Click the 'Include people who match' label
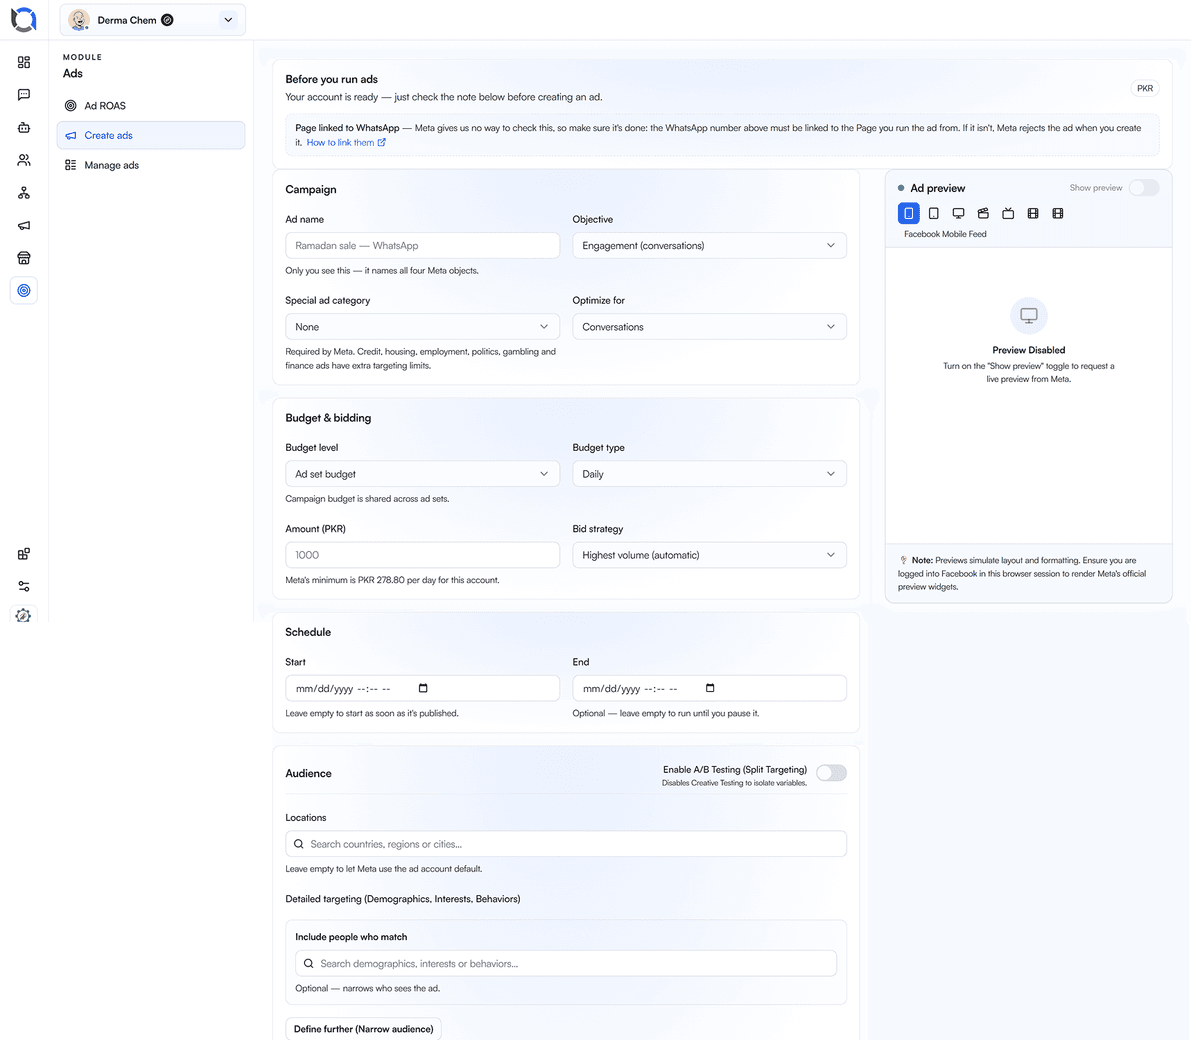The width and height of the screenshot is (1192, 1040). click(351, 937)
